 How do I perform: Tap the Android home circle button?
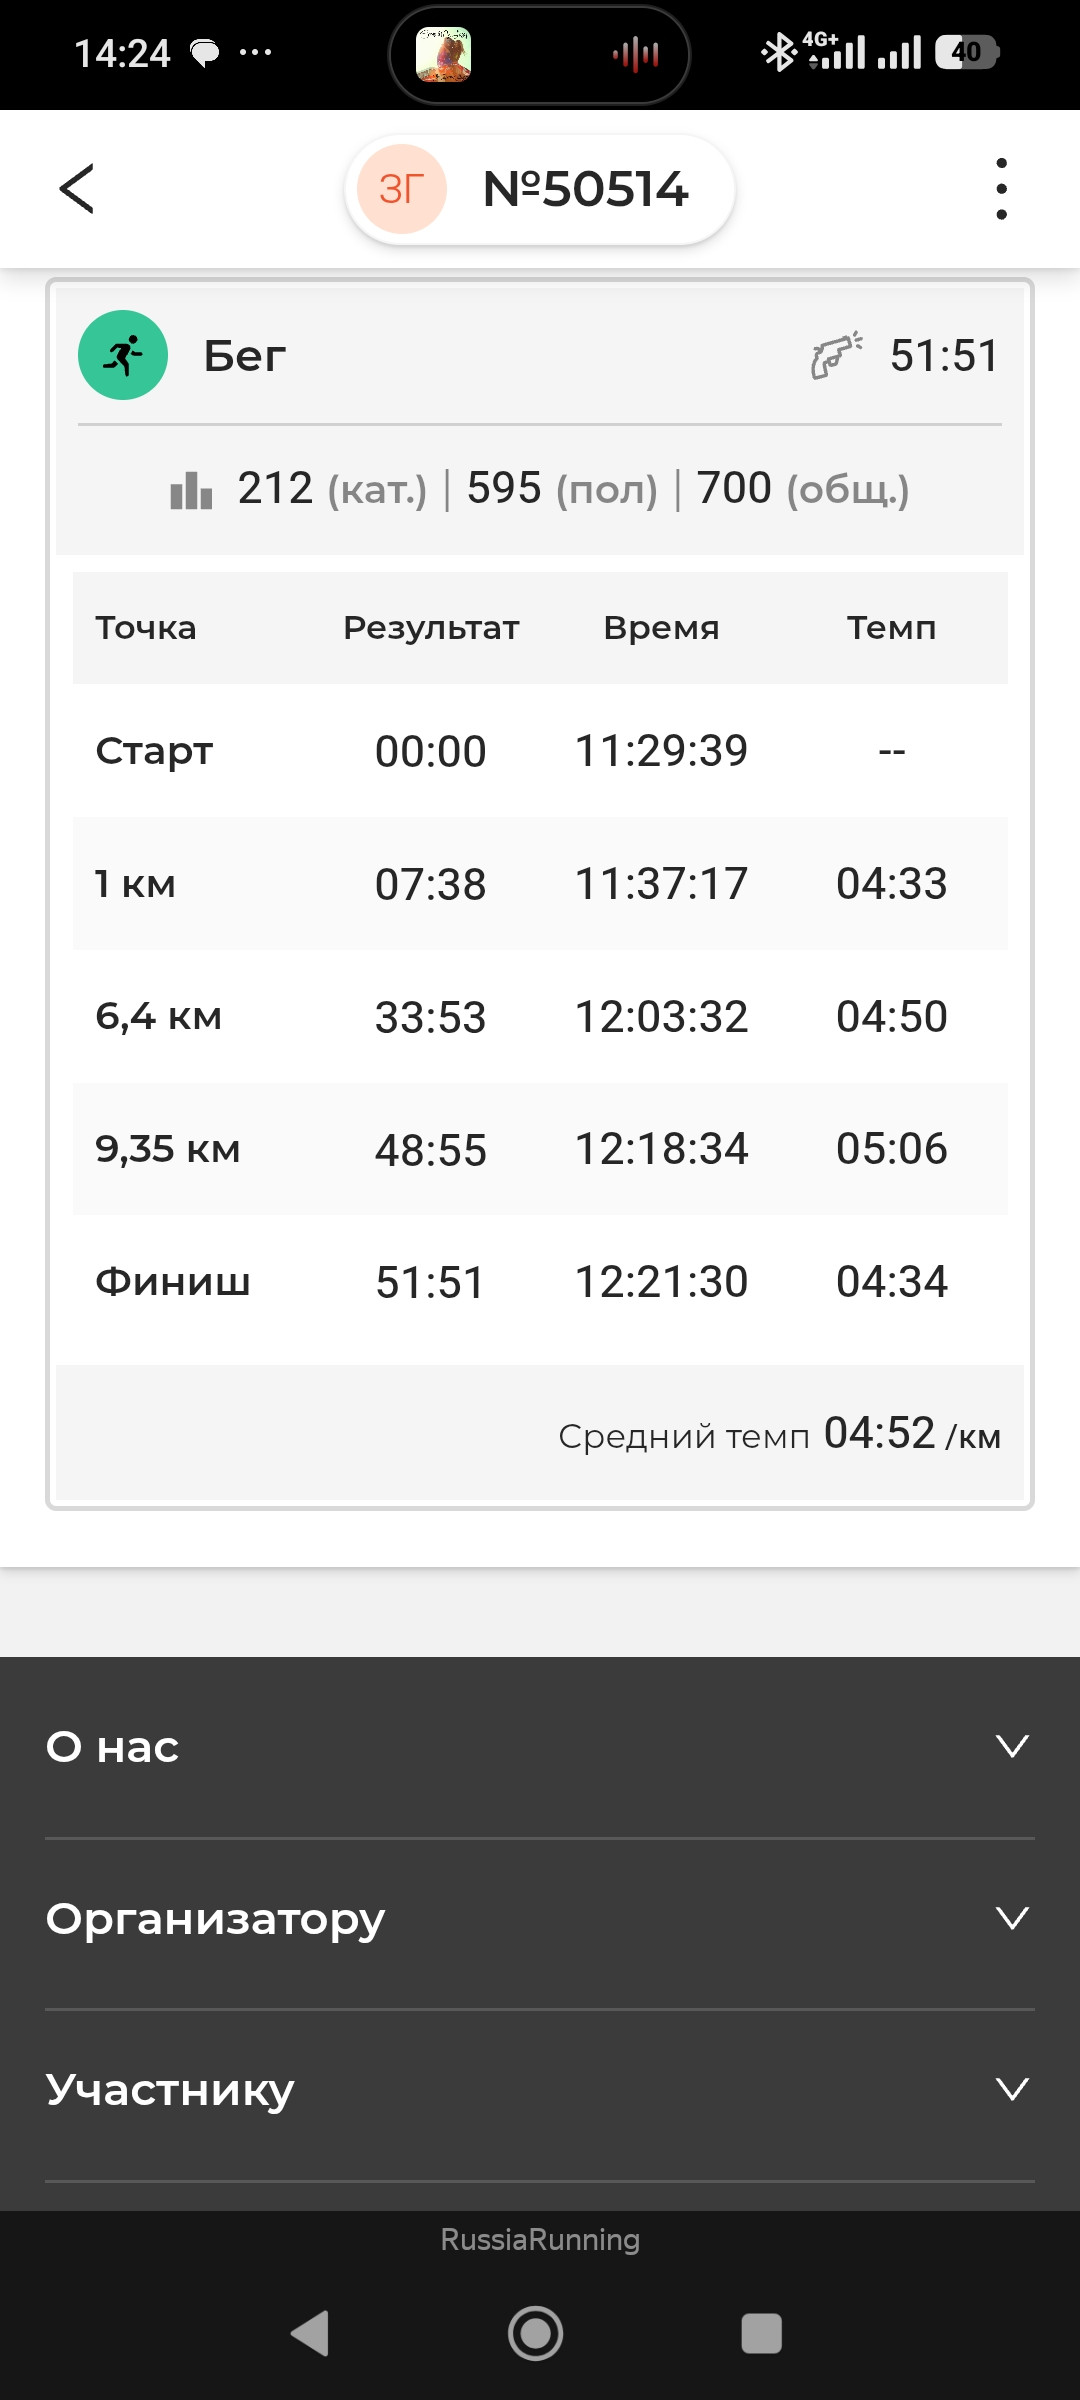pos(536,2333)
